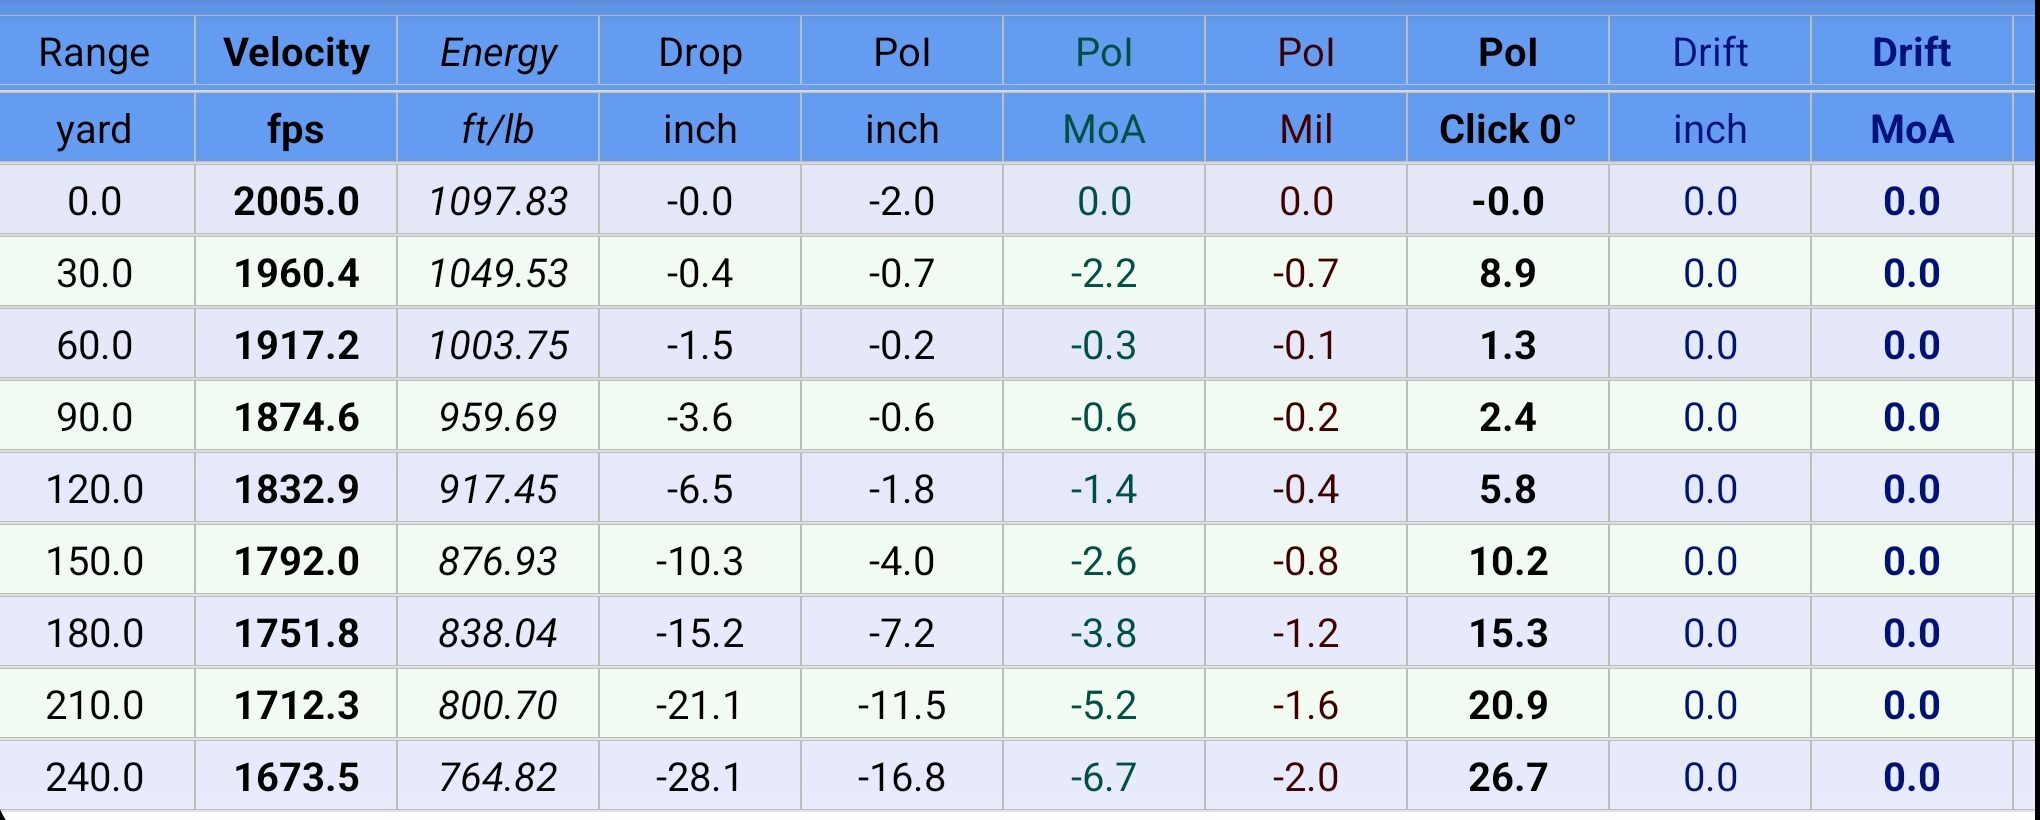The width and height of the screenshot is (2040, 820).
Task: Click the 1049.53 energy cell
Action: [498, 273]
